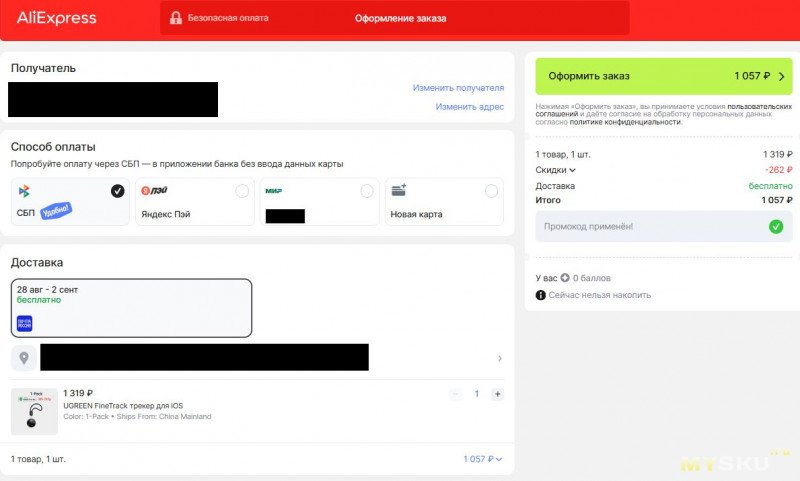Click the '-262 ₽' discount amount
Screen dimensions: 800x481
[779, 170]
